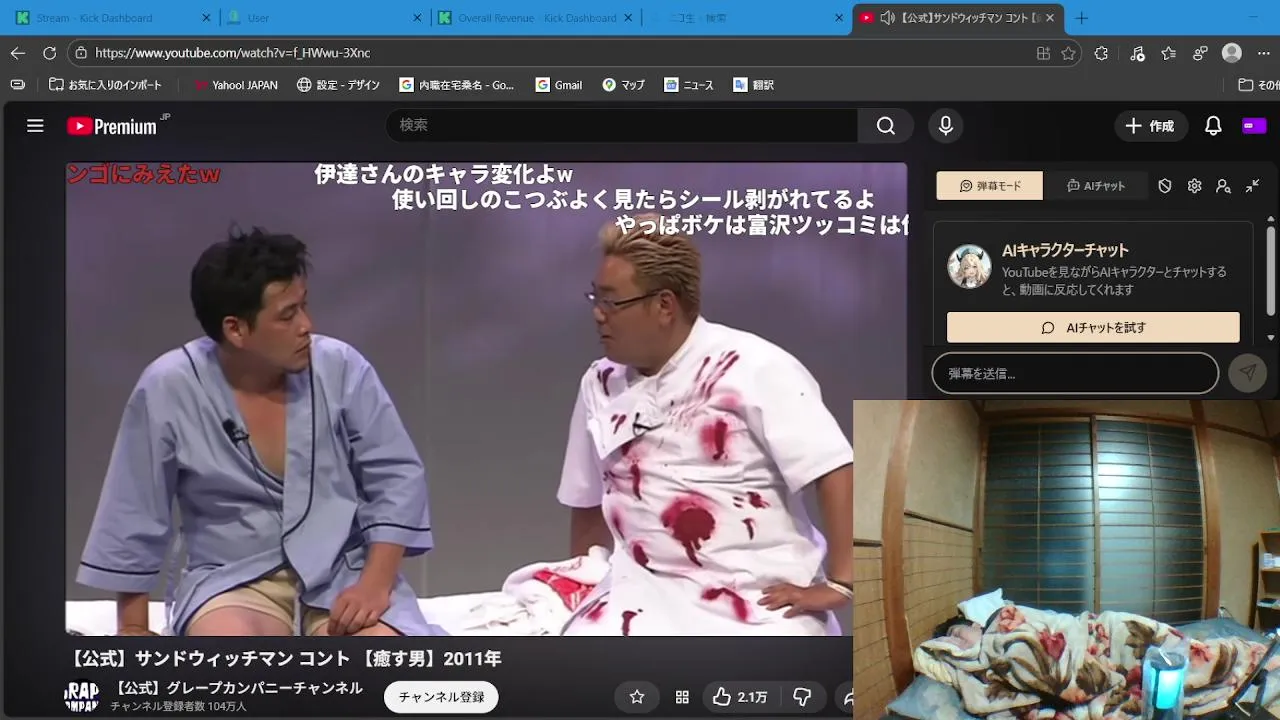
Task: Click the search magnifier button
Action: pyautogui.click(x=886, y=125)
